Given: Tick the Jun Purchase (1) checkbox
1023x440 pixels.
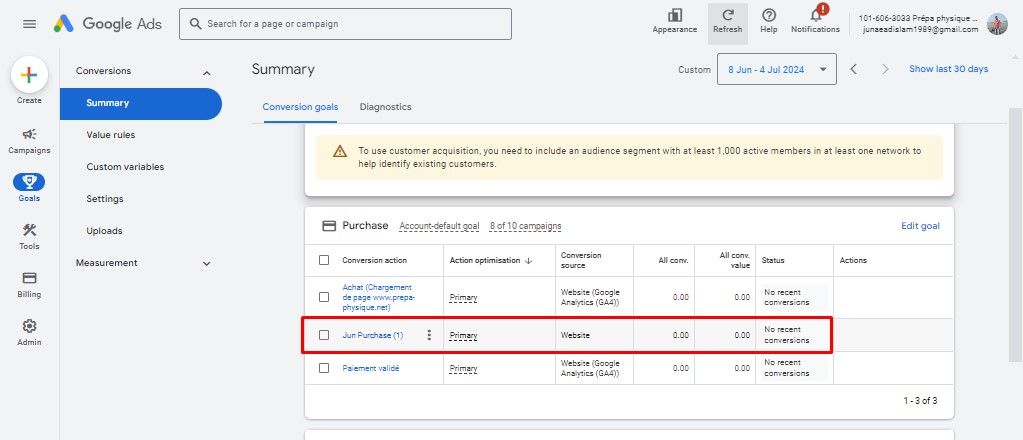Looking at the screenshot, I should [x=323, y=335].
